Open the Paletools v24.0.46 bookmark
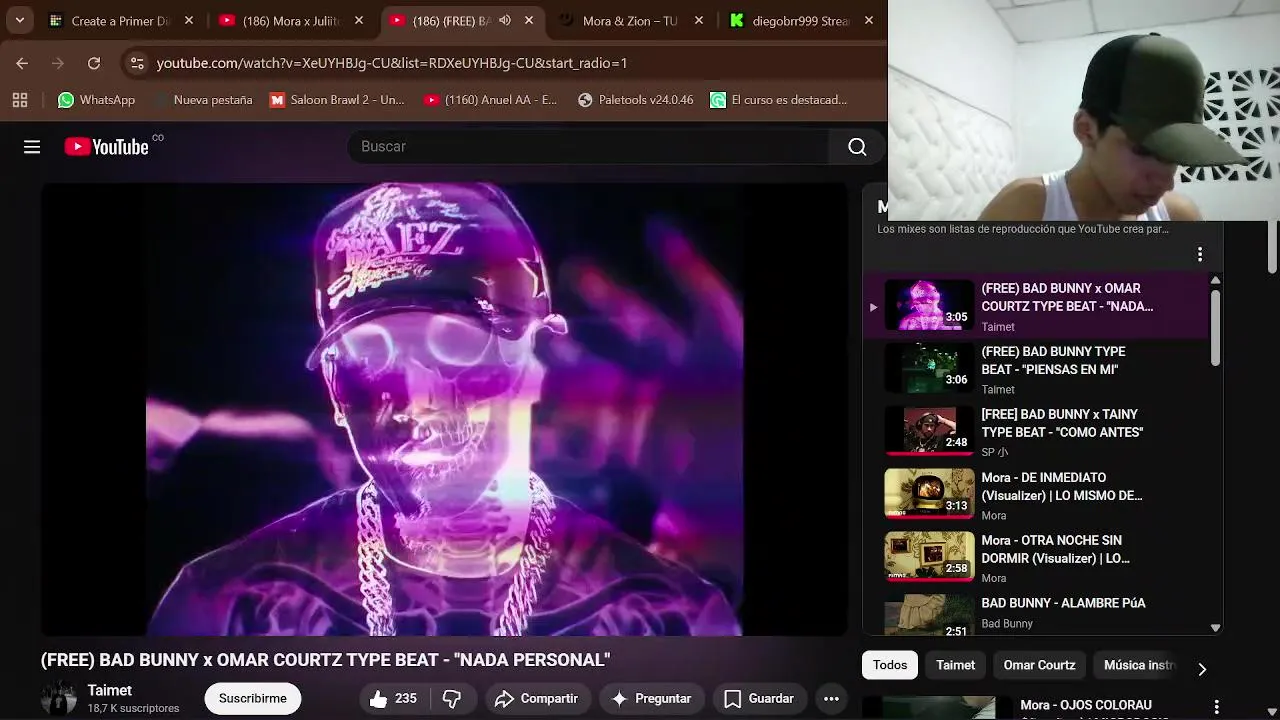This screenshot has width=1280, height=720. [x=636, y=100]
